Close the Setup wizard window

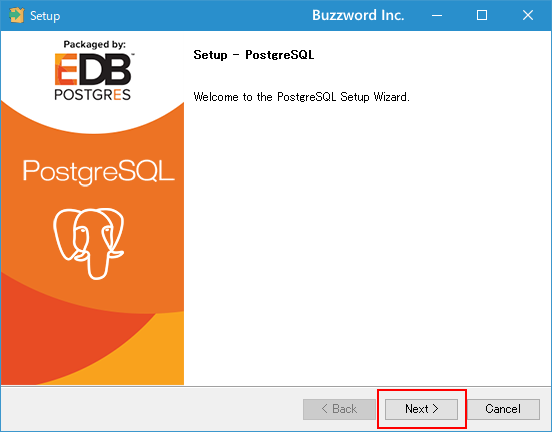point(528,15)
